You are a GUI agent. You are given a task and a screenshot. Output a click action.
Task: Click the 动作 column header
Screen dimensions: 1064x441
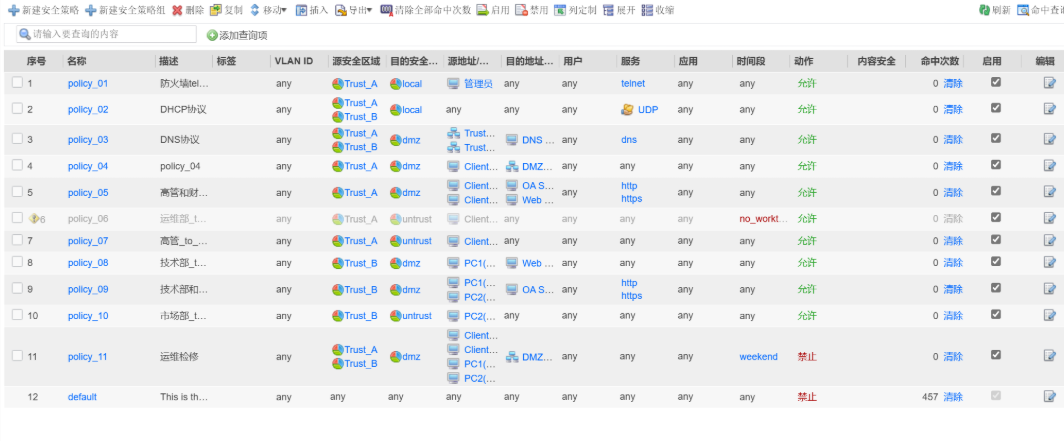[x=803, y=61]
